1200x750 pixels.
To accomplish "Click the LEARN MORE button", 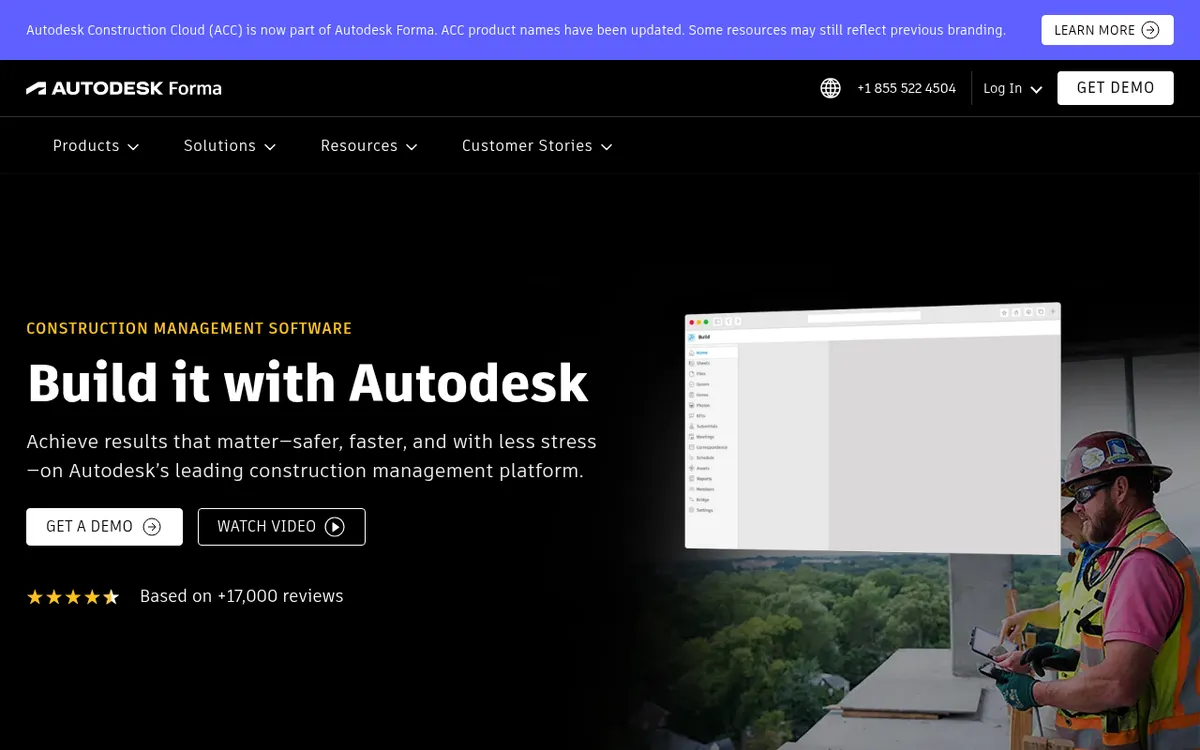I will coord(1107,30).
